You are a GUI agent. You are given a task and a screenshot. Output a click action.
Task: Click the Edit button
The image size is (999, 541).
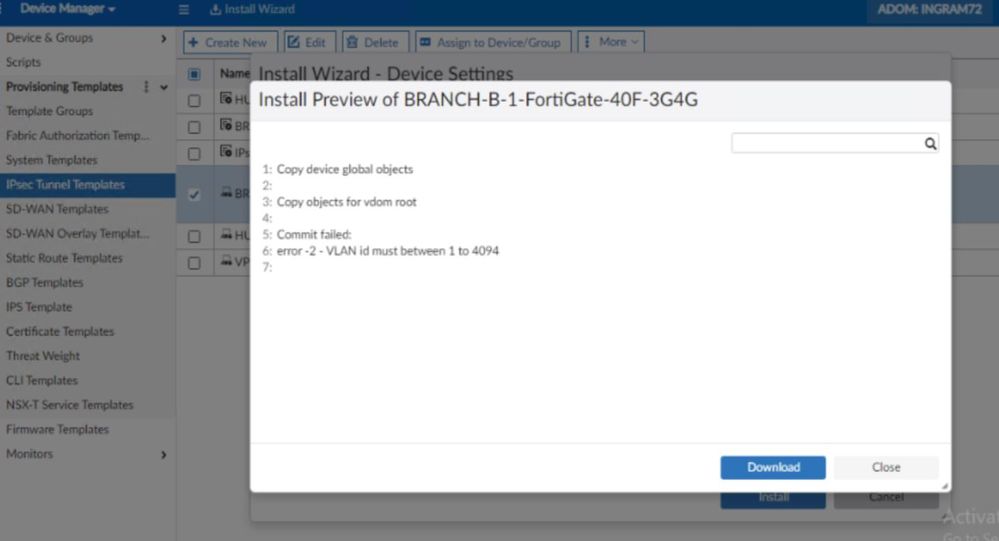pyautogui.click(x=310, y=42)
